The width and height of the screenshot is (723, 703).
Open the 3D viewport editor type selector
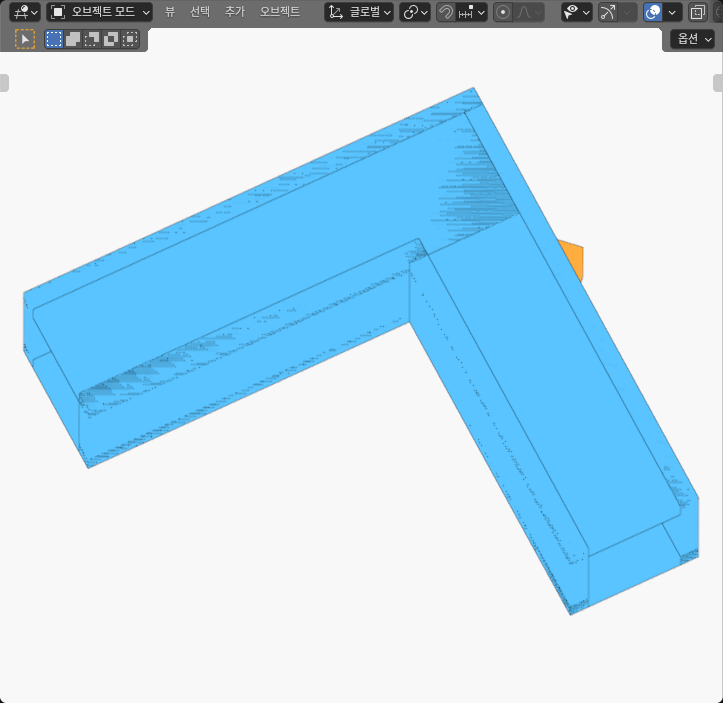tap(25, 12)
